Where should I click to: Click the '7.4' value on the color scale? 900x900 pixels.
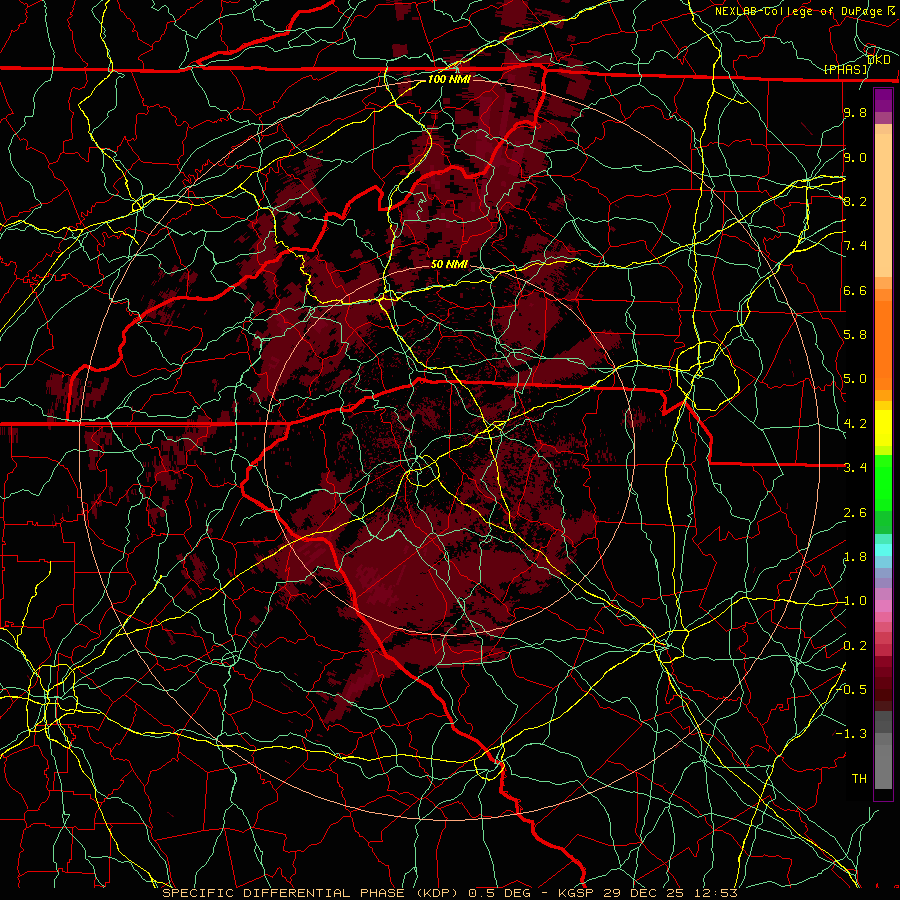pyautogui.click(x=855, y=246)
